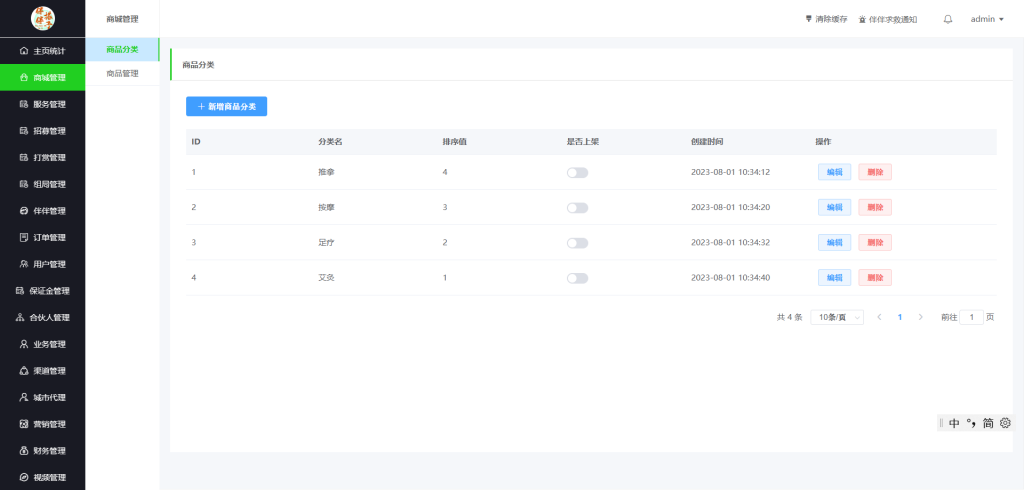Toggle 是否上架 switch for 推拿 row

click(x=577, y=173)
